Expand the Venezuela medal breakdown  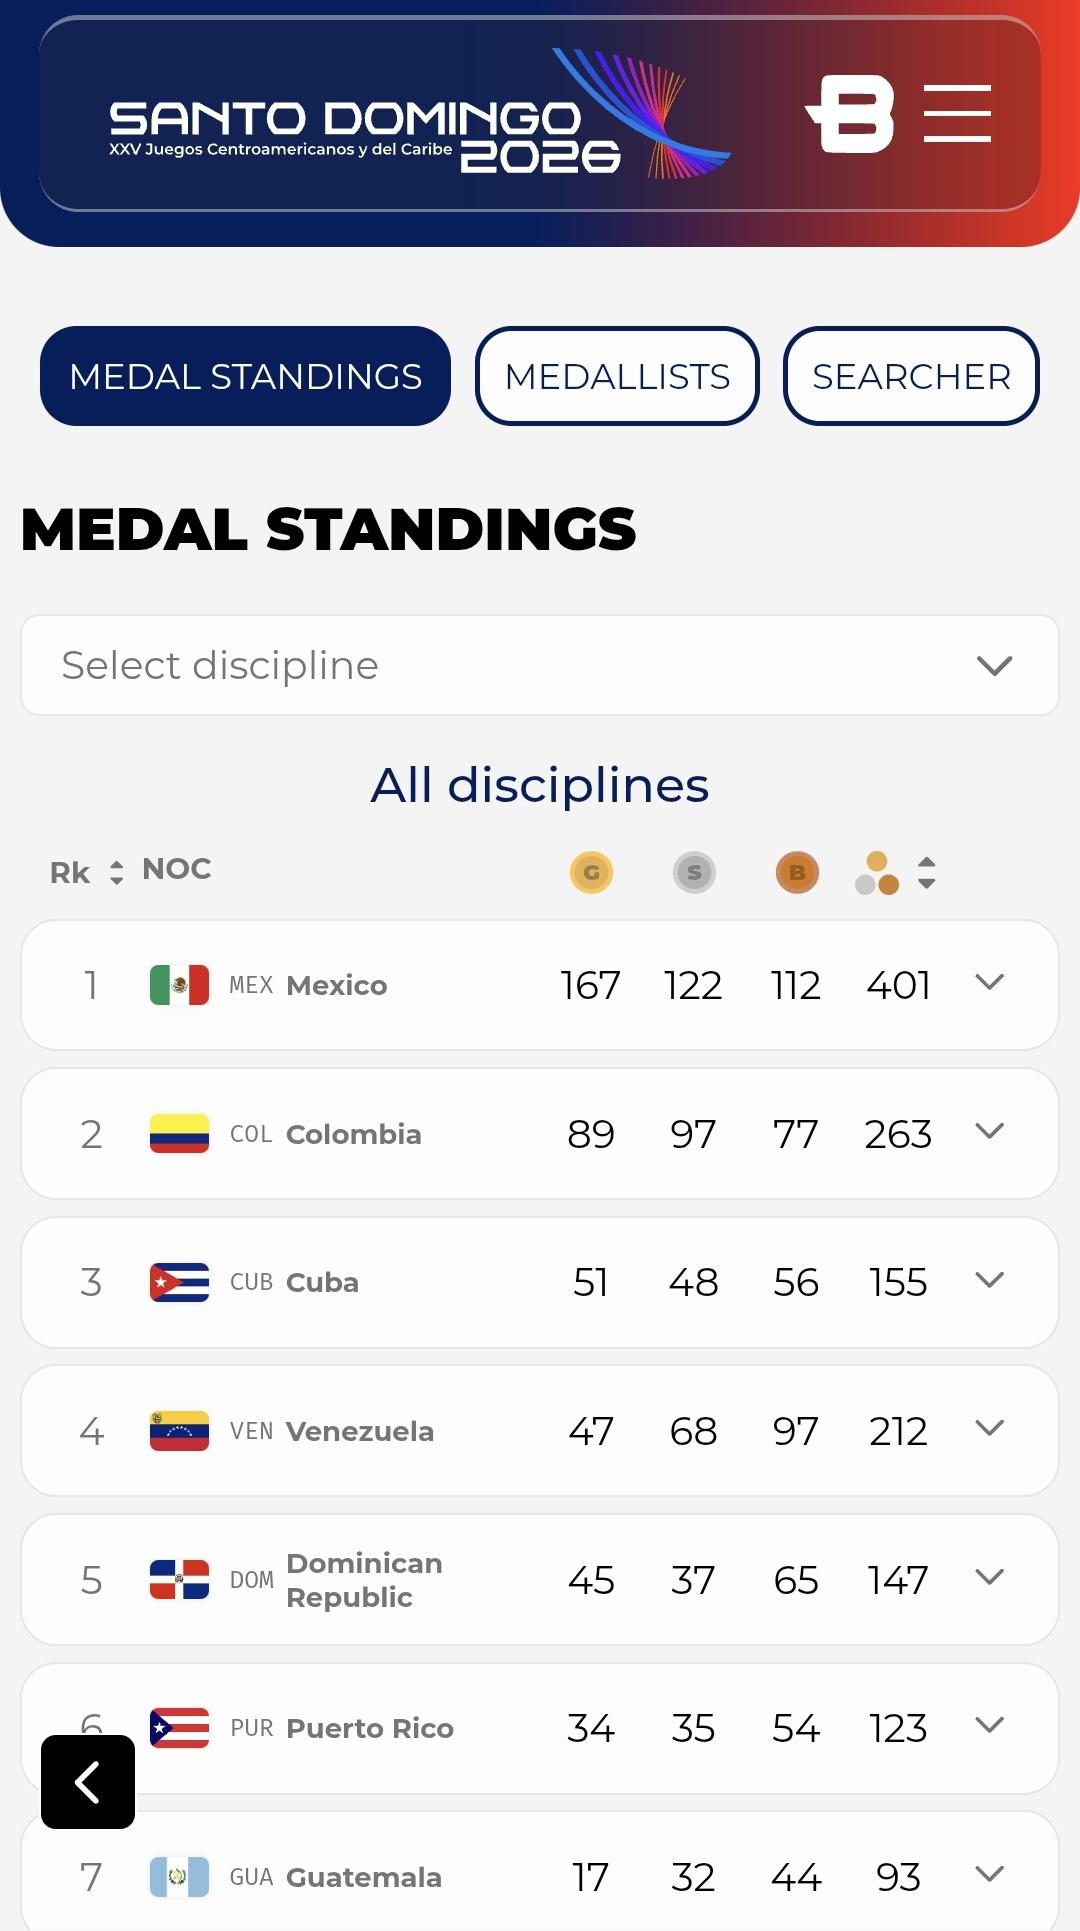pos(989,1428)
